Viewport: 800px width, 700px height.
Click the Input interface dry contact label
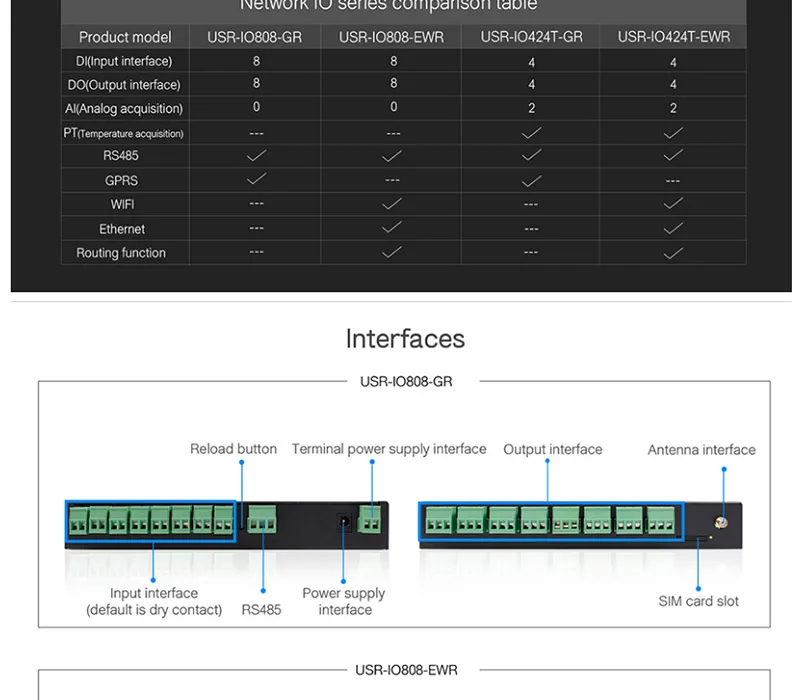click(x=154, y=602)
